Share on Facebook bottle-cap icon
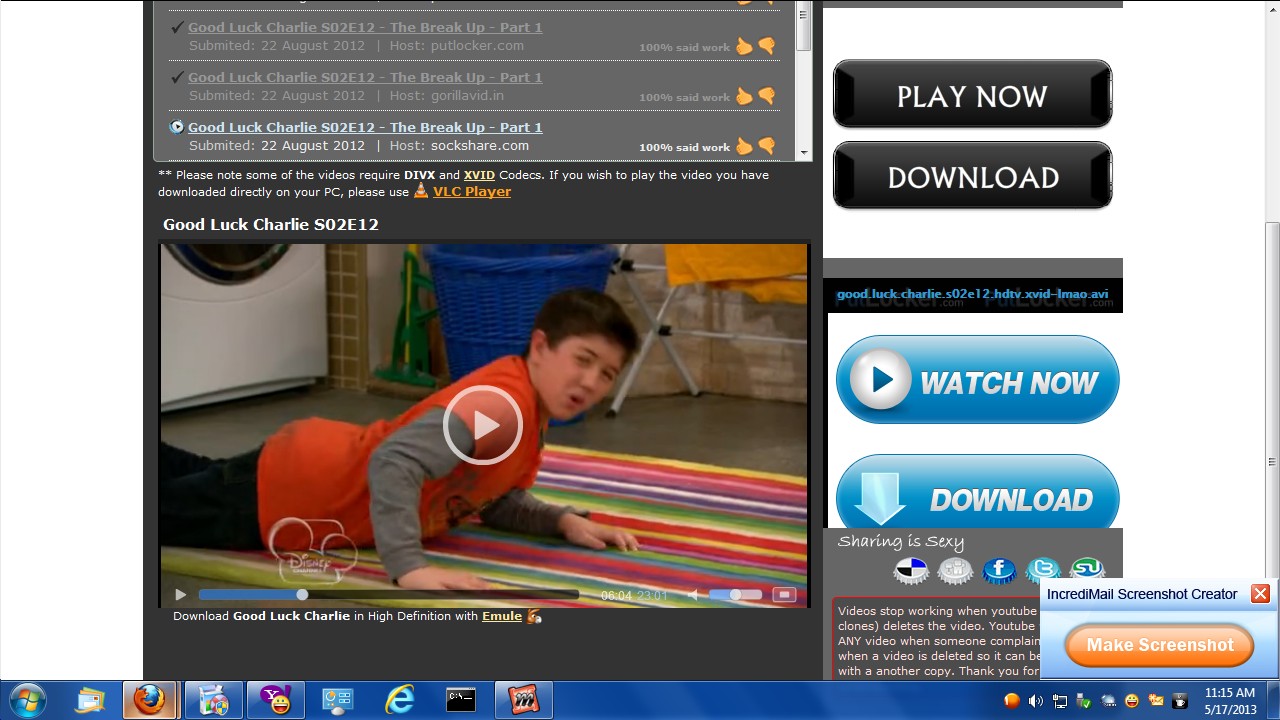Viewport: 1280px width, 720px height. tap(999, 570)
